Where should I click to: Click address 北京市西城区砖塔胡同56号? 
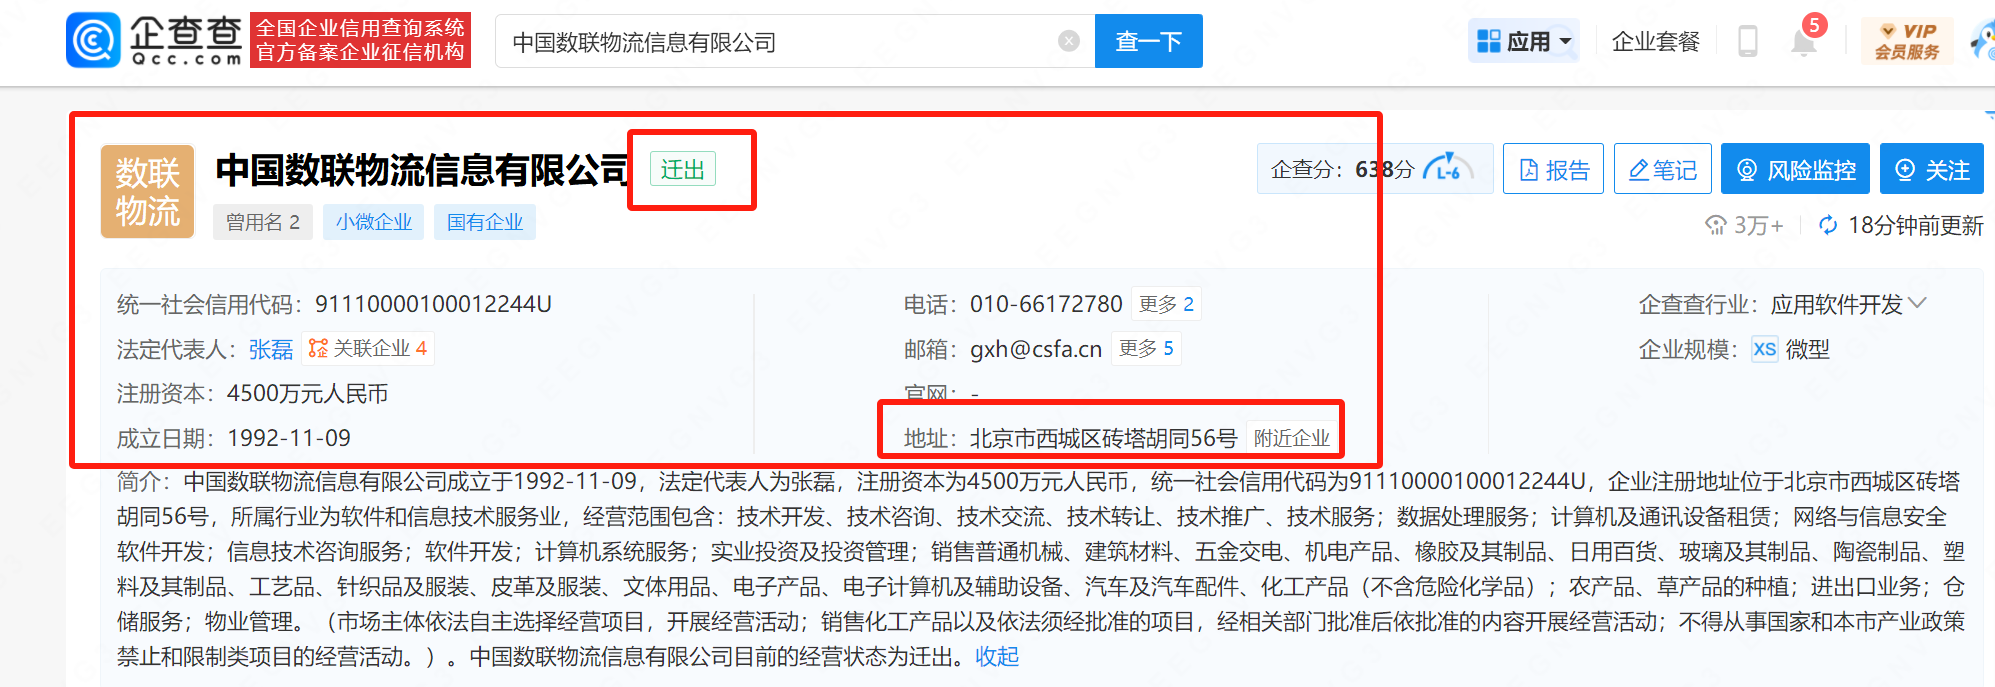(1103, 438)
